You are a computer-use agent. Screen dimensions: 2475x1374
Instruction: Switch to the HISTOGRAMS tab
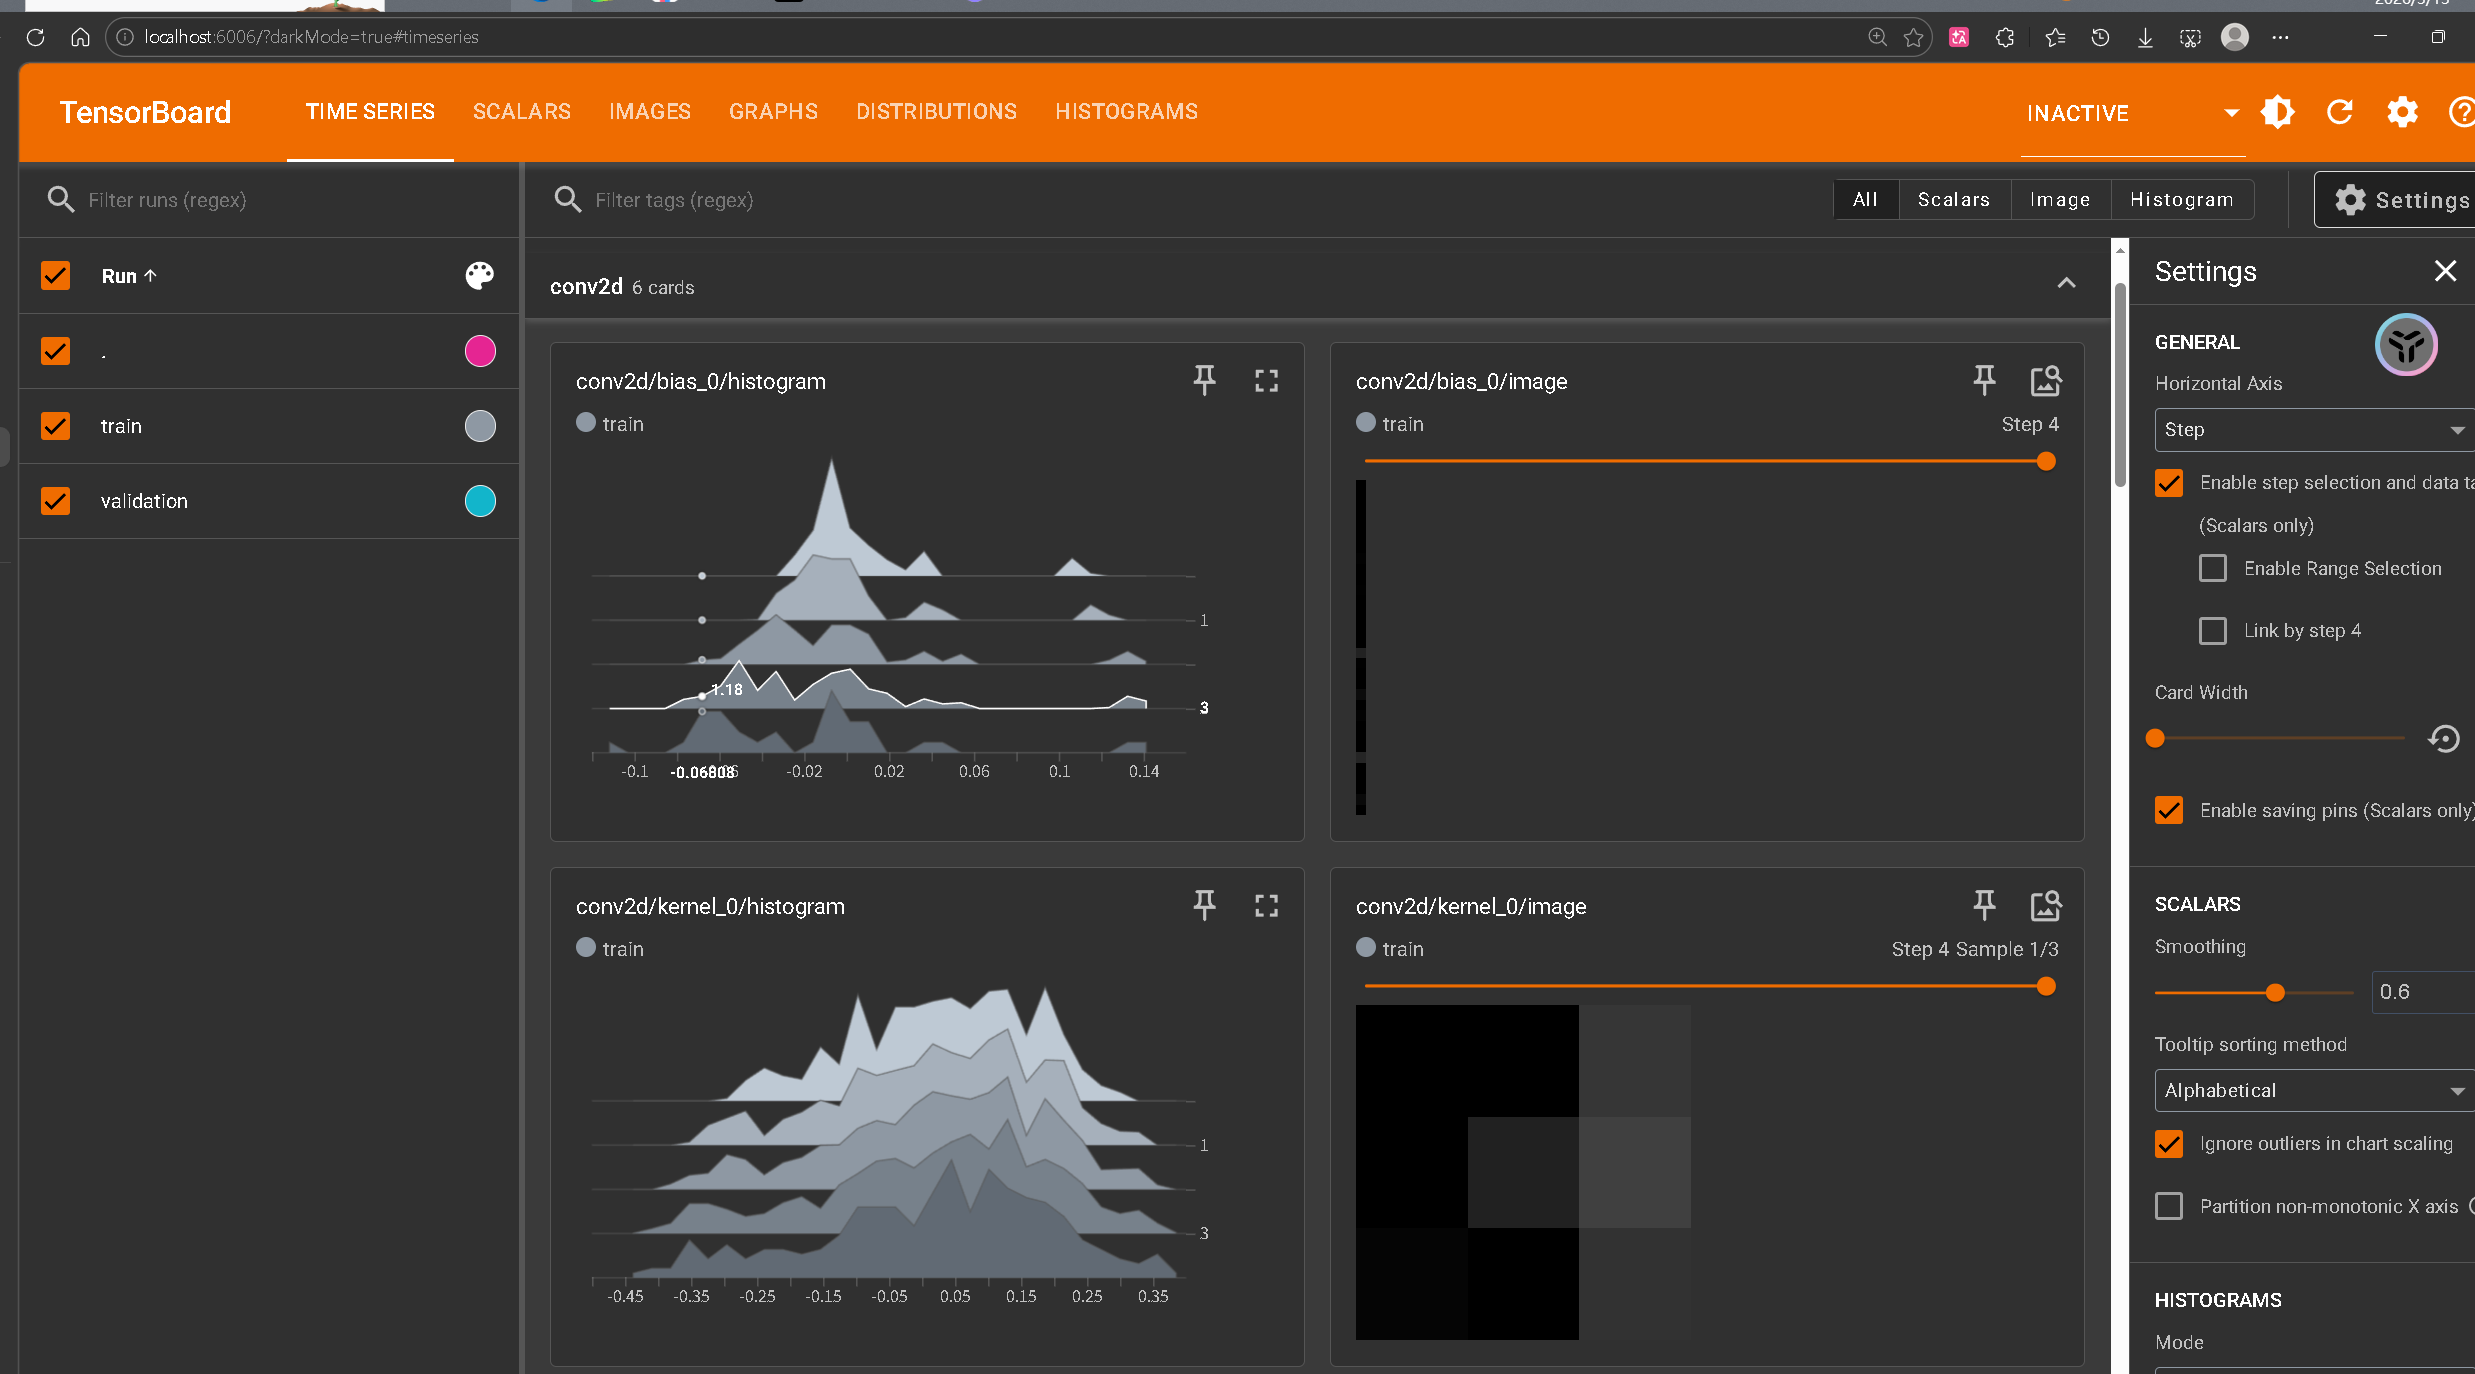(x=1126, y=112)
